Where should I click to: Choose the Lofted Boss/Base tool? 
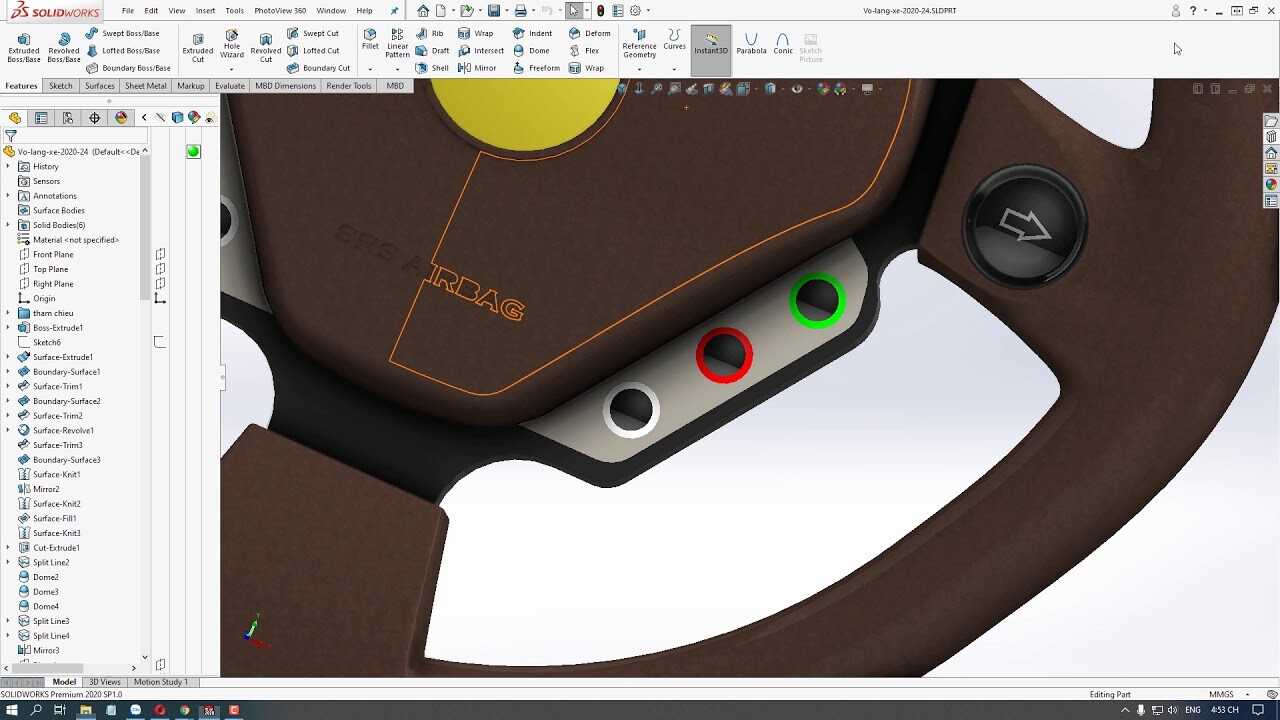pyautogui.click(x=122, y=50)
